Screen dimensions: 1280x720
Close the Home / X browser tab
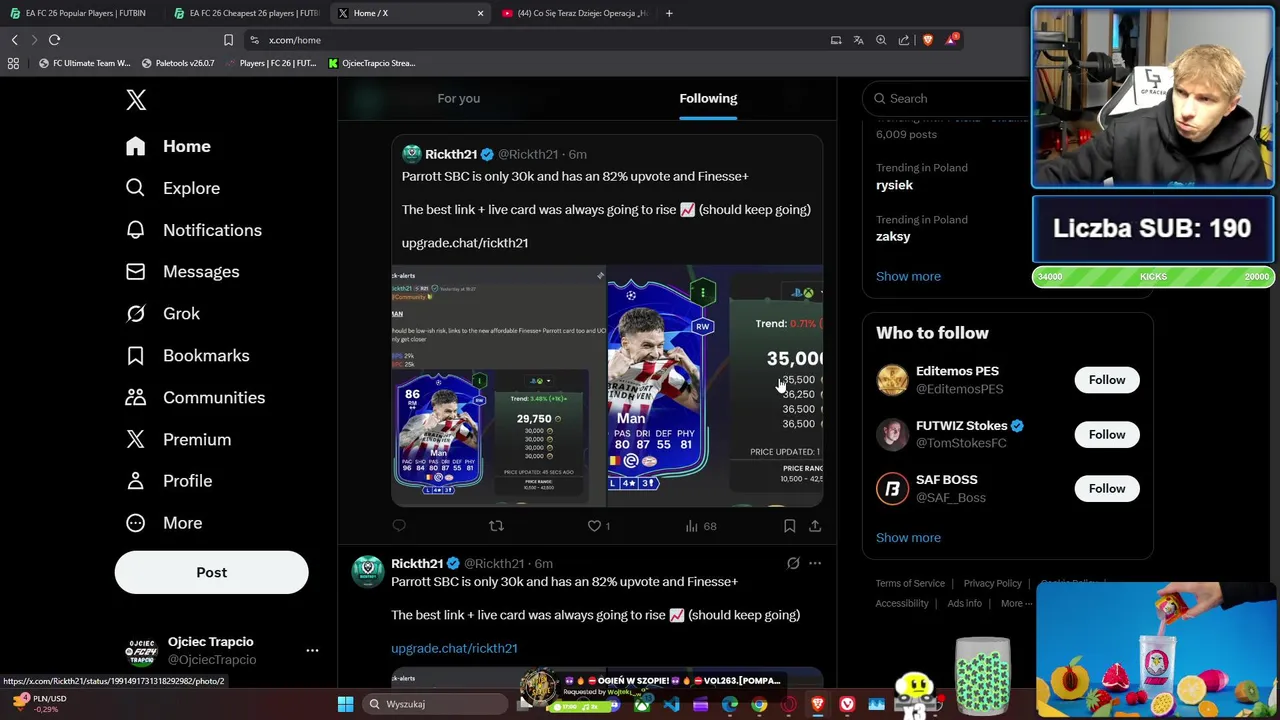tap(480, 13)
